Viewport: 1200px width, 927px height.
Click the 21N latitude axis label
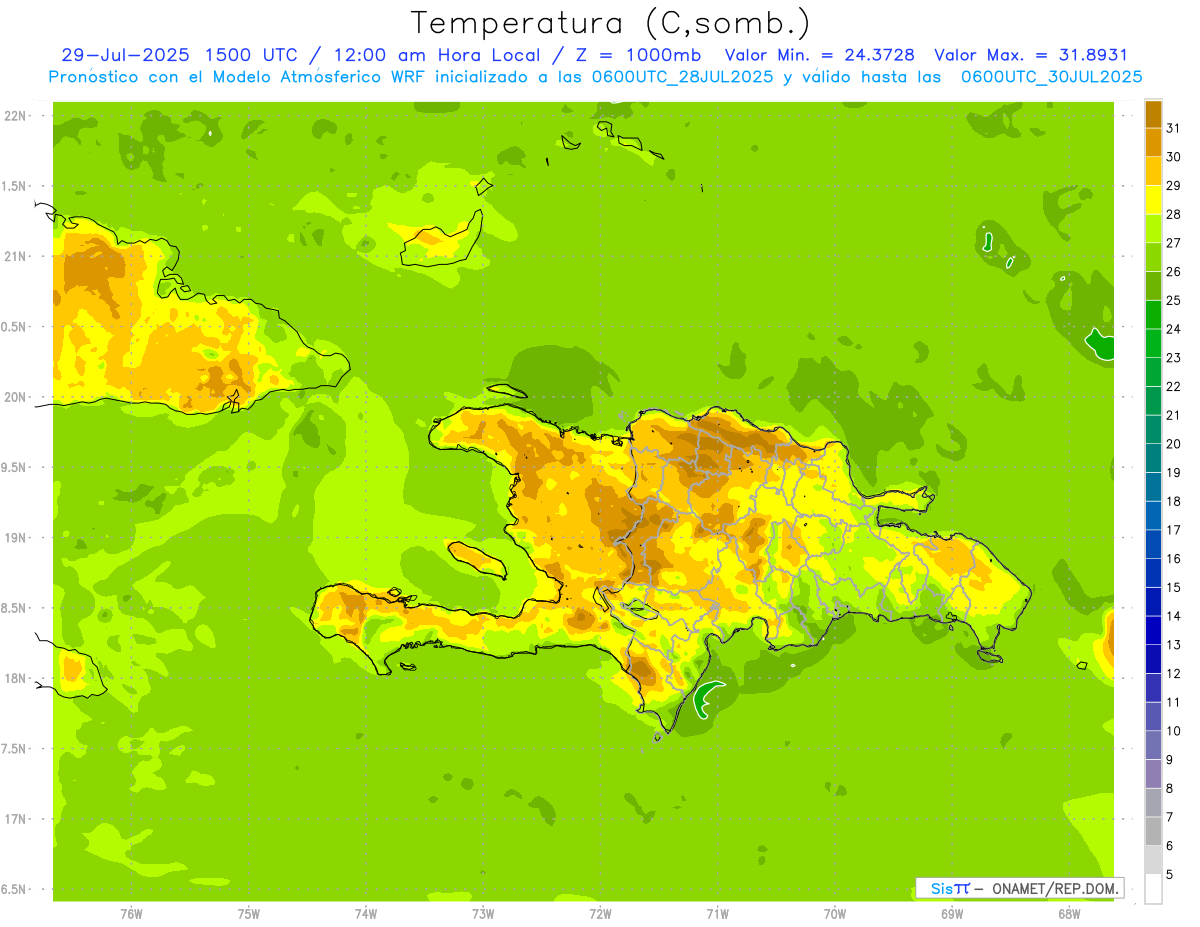click(x=17, y=256)
